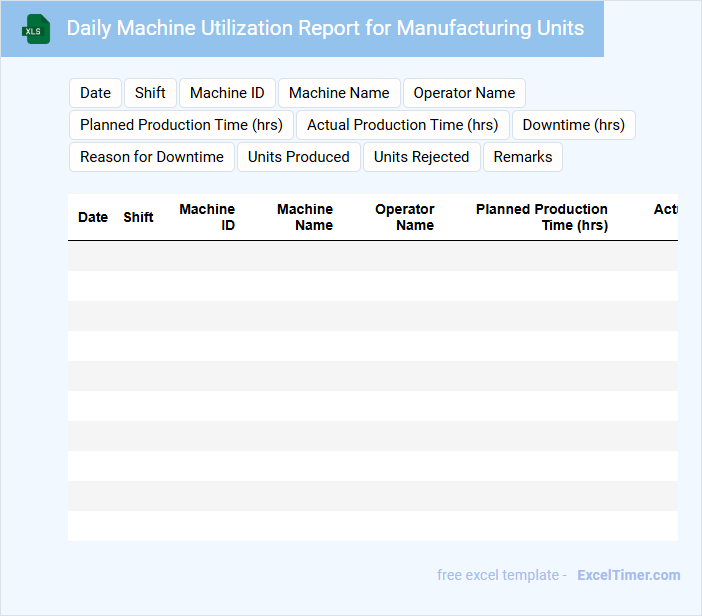This screenshot has height=616, width=702.
Task: Choose the Units Produced tag
Action: click(299, 157)
